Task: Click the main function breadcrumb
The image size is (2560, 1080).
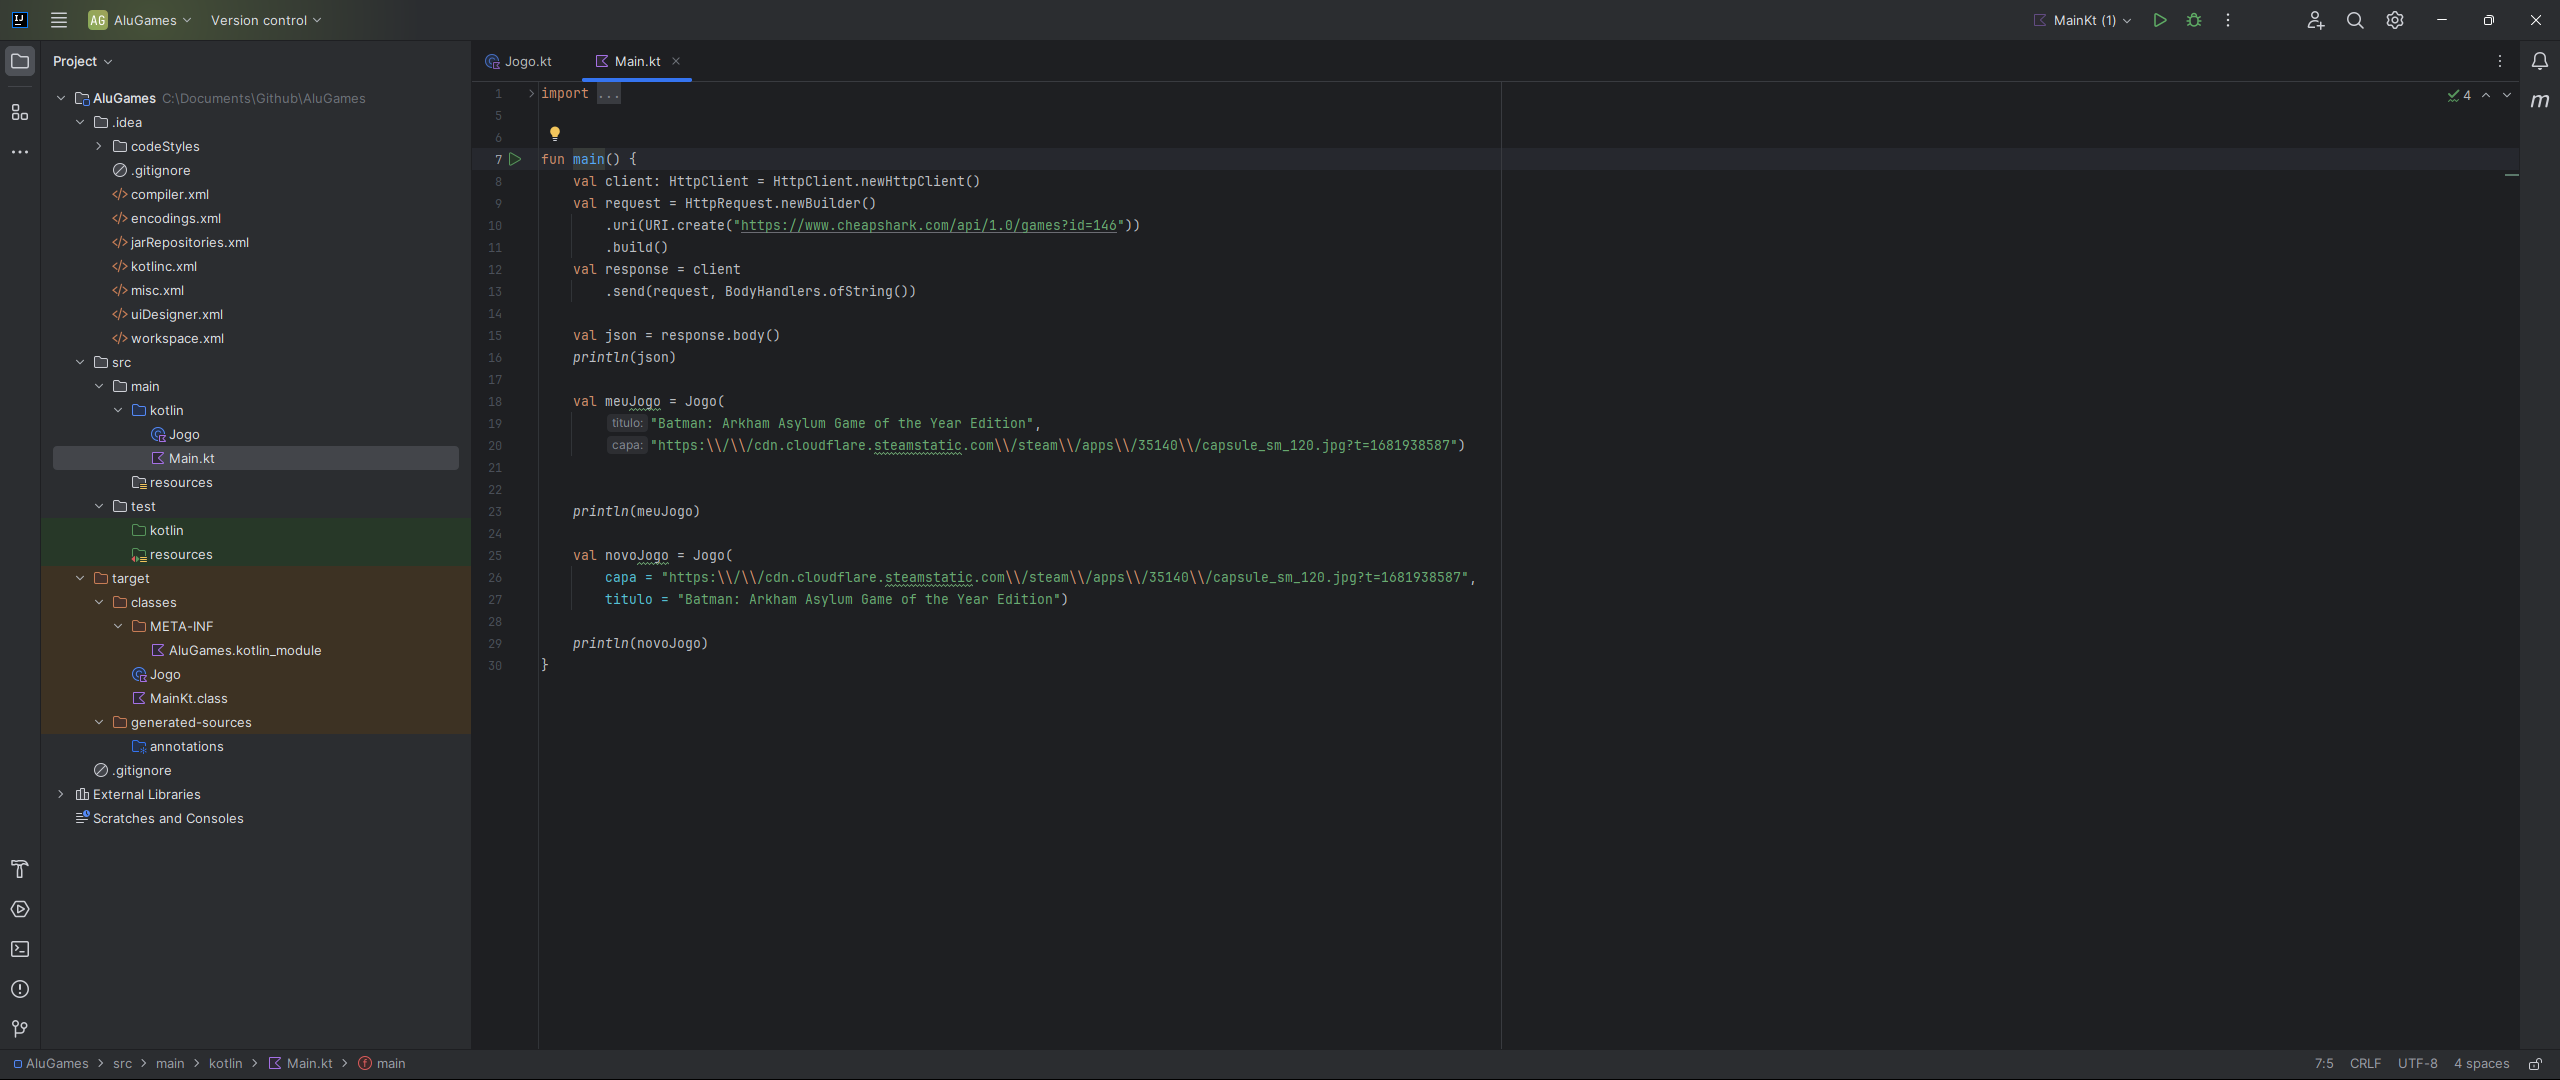Action: coord(382,1064)
